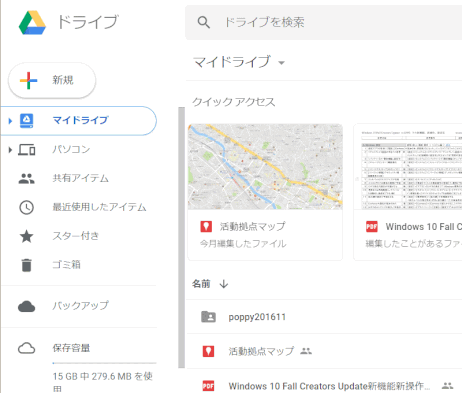Focus the ドライブを検索 search field

323,22
